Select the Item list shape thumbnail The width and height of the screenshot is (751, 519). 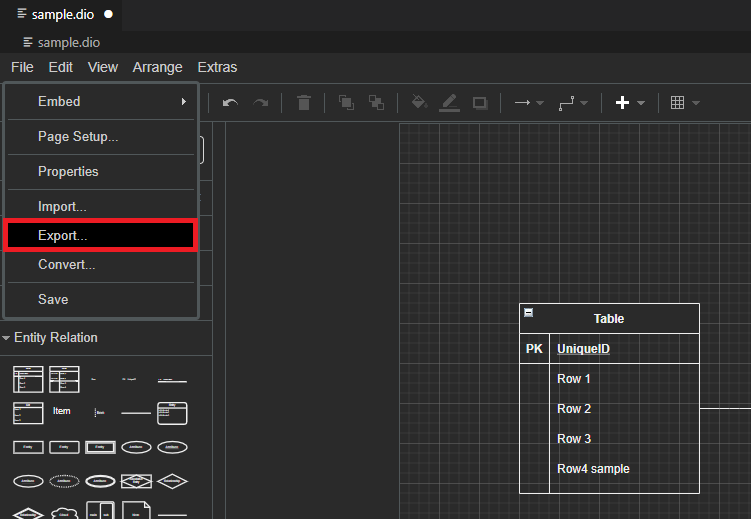tap(62, 411)
